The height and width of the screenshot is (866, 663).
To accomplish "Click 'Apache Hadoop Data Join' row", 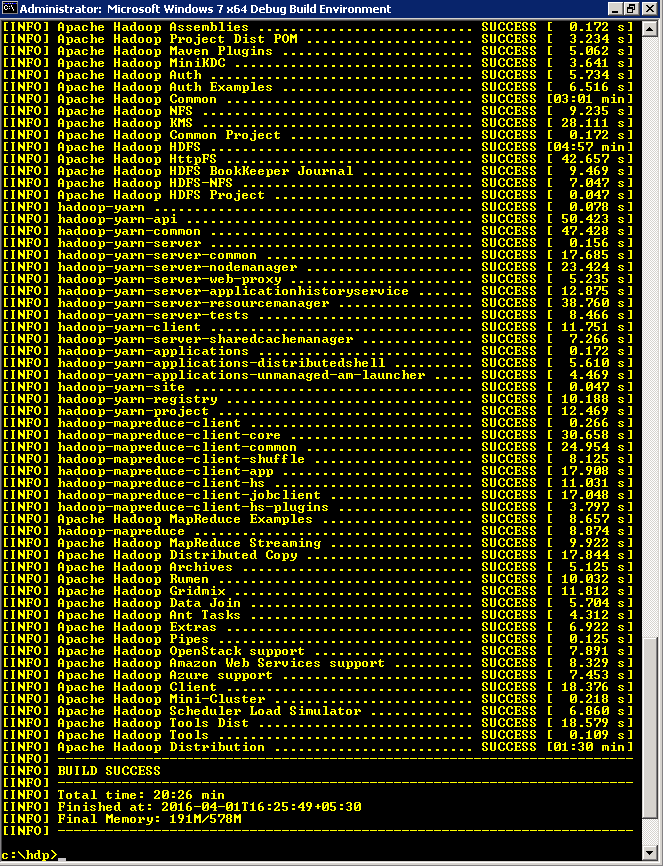I will point(318,604).
